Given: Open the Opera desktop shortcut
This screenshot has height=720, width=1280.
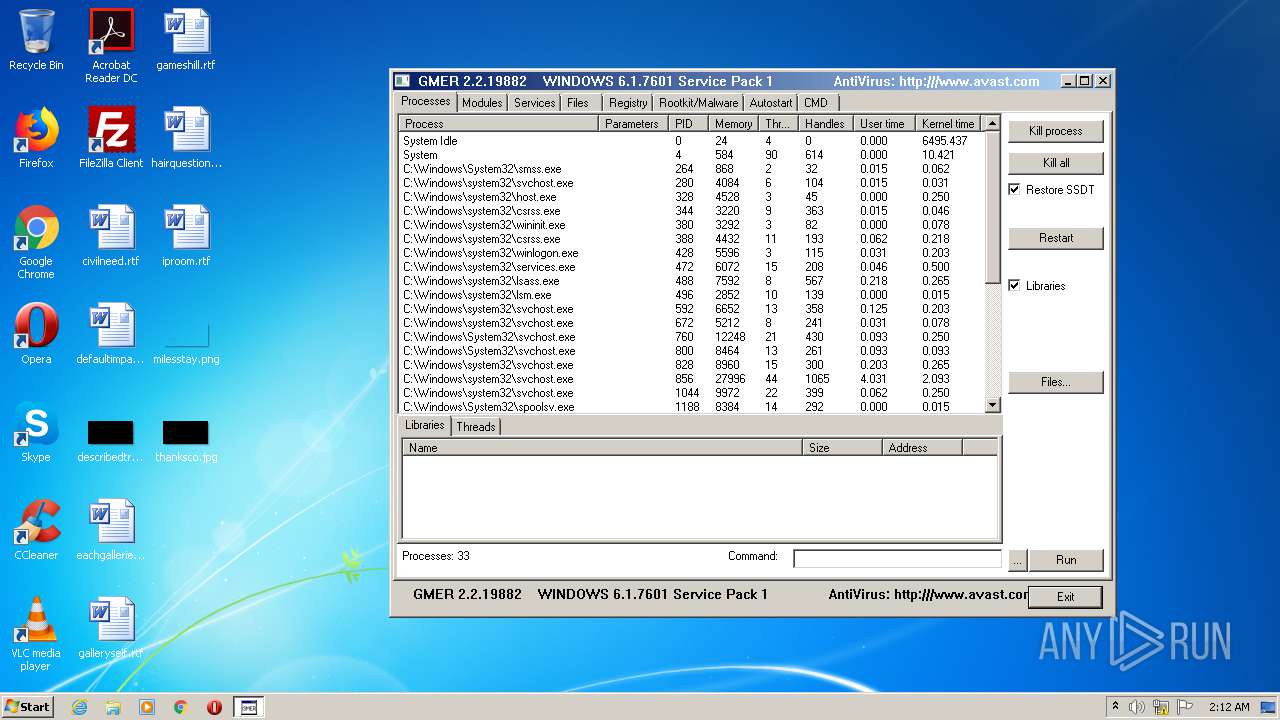Looking at the screenshot, I should 36,334.
